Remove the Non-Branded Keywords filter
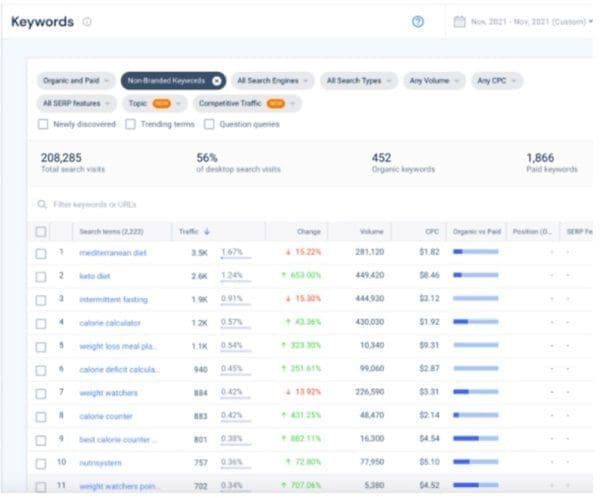 click(216, 80)
